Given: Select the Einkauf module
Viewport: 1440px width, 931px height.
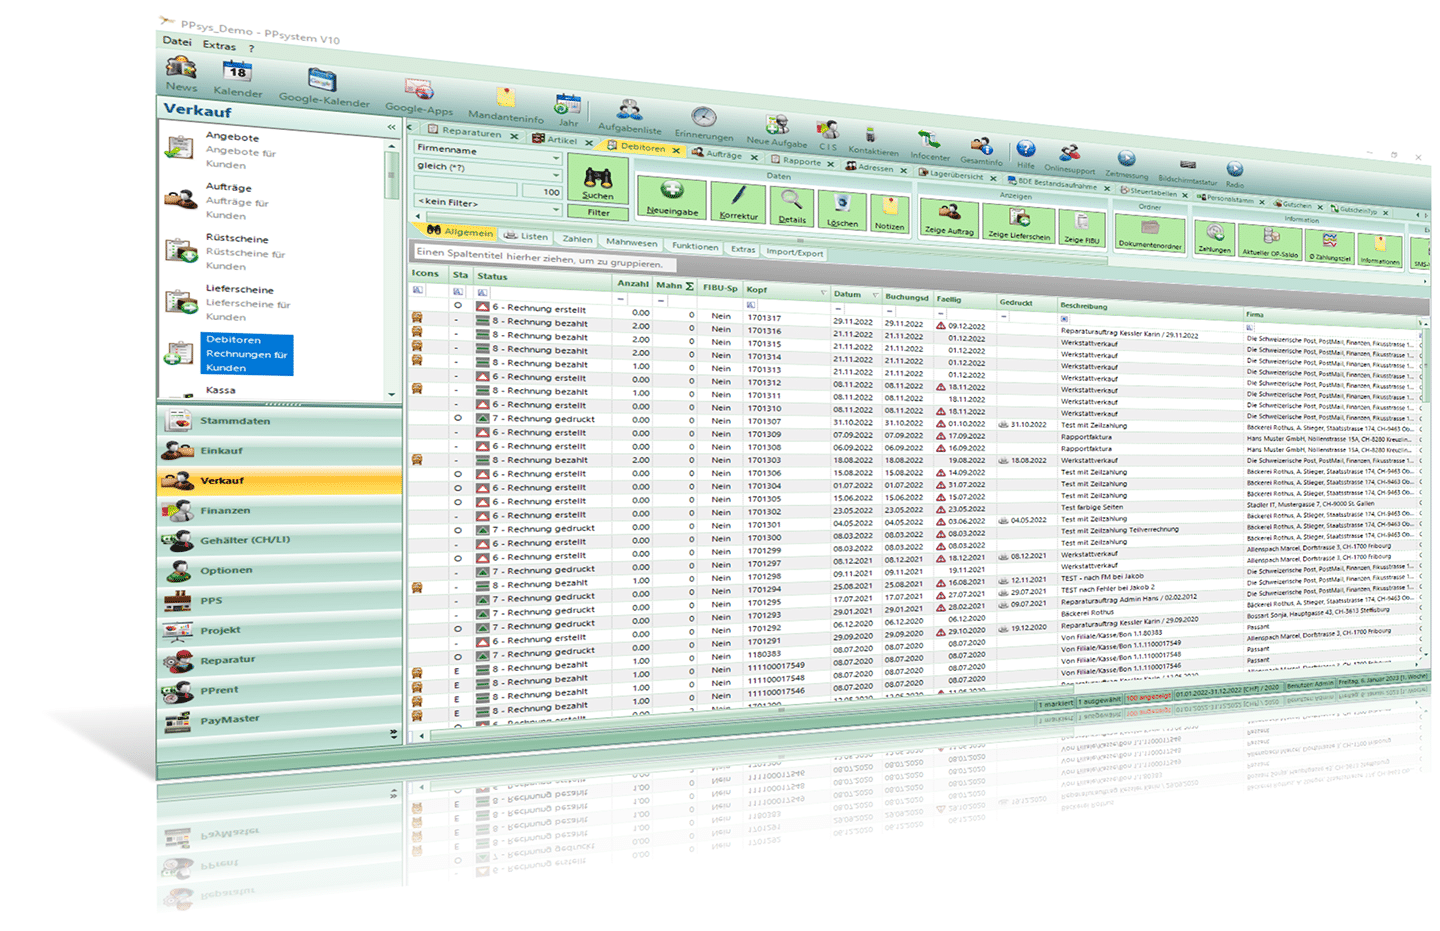Looking at the screenshot, I should click(280, 451).
